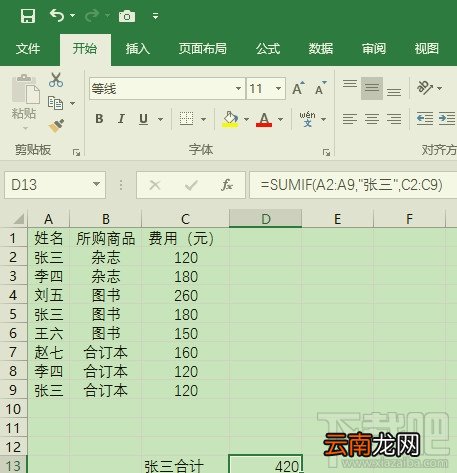Select column C header
The width and height of the screenshot is (457, 473).
[x=185, y=219]
